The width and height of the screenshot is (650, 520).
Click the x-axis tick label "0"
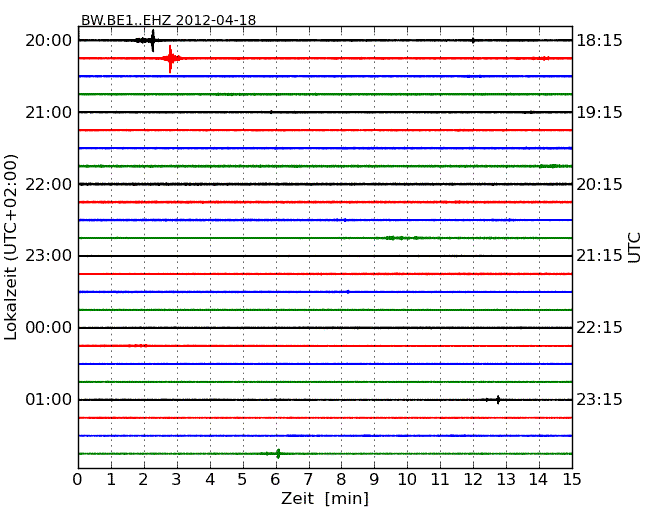78,479
